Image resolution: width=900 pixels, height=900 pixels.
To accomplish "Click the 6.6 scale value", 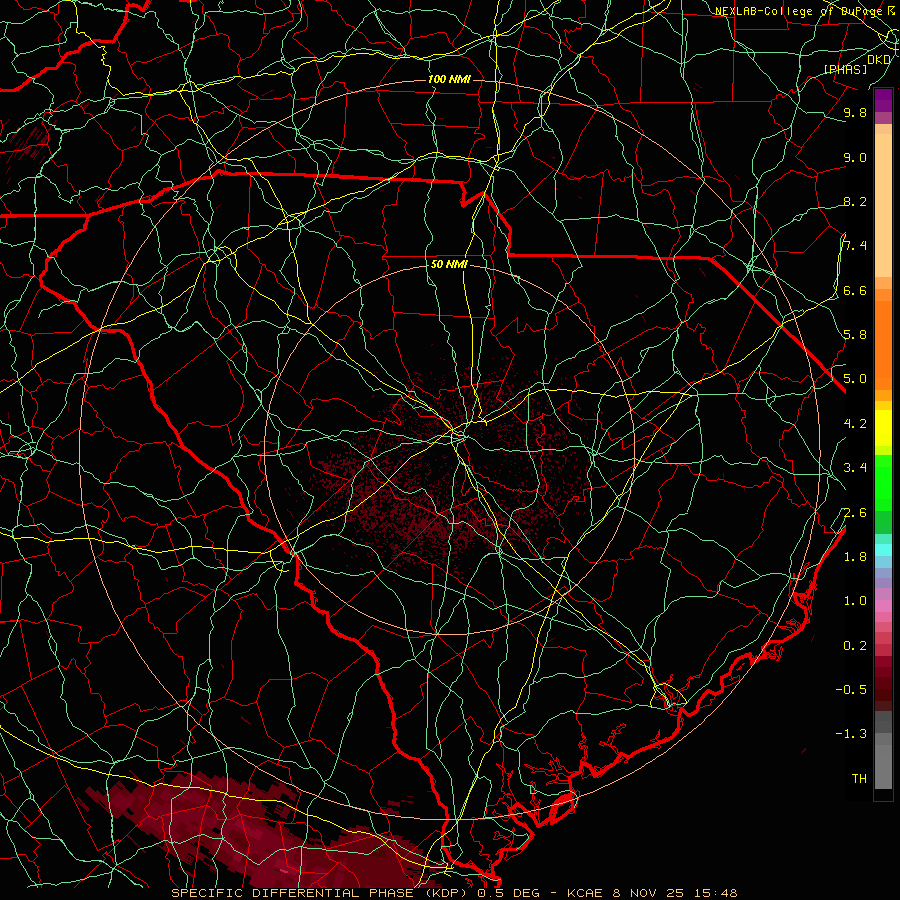I will (855, 290).
